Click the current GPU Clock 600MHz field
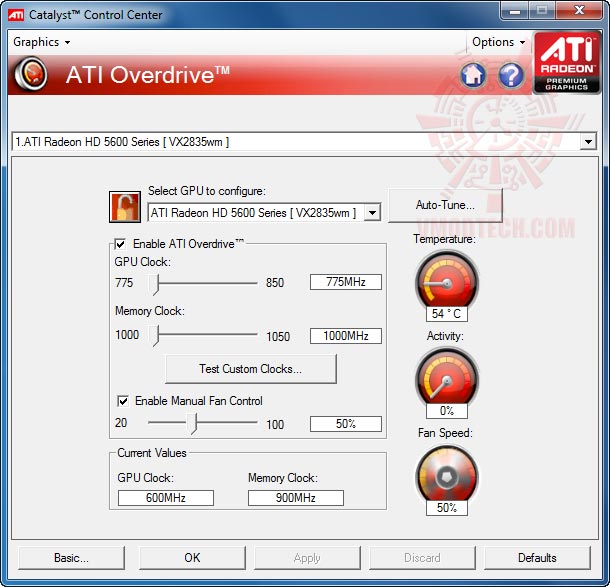This screenshot has width=610, height=587. [166, 498]
